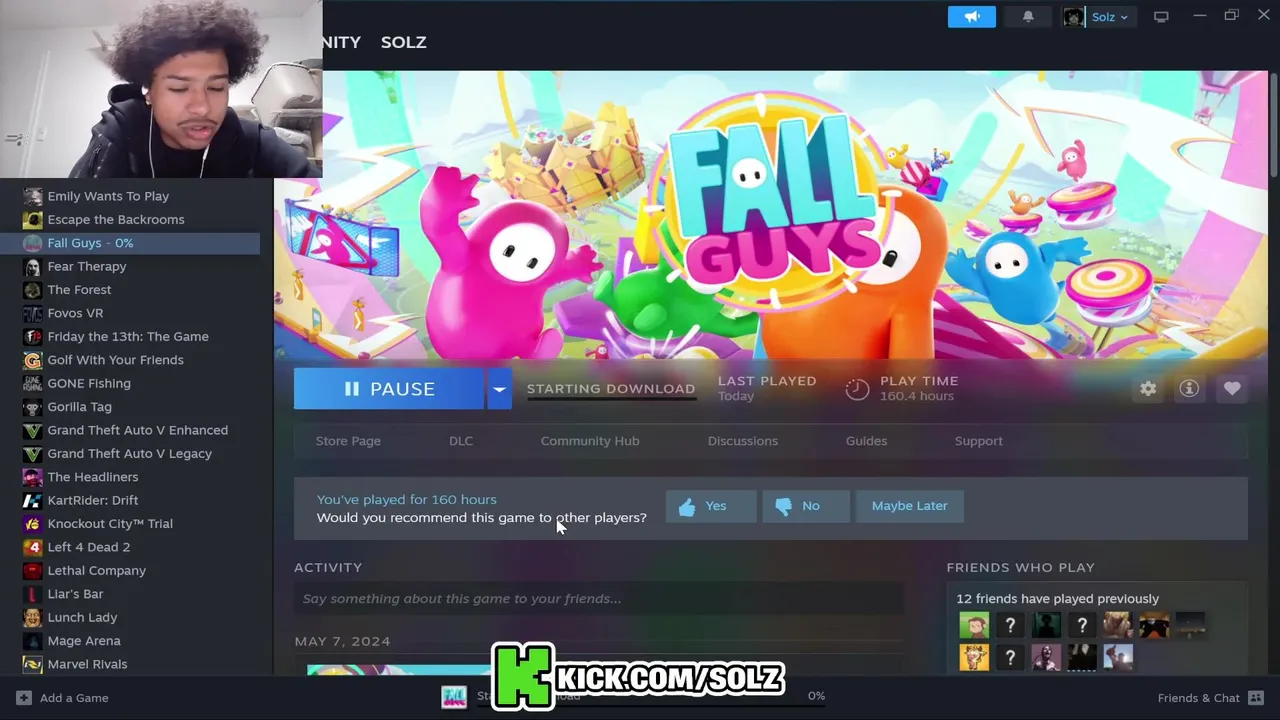Screen dimensions: 1280x720
Task: Choose No for recommendation
Action: point(806,506)
